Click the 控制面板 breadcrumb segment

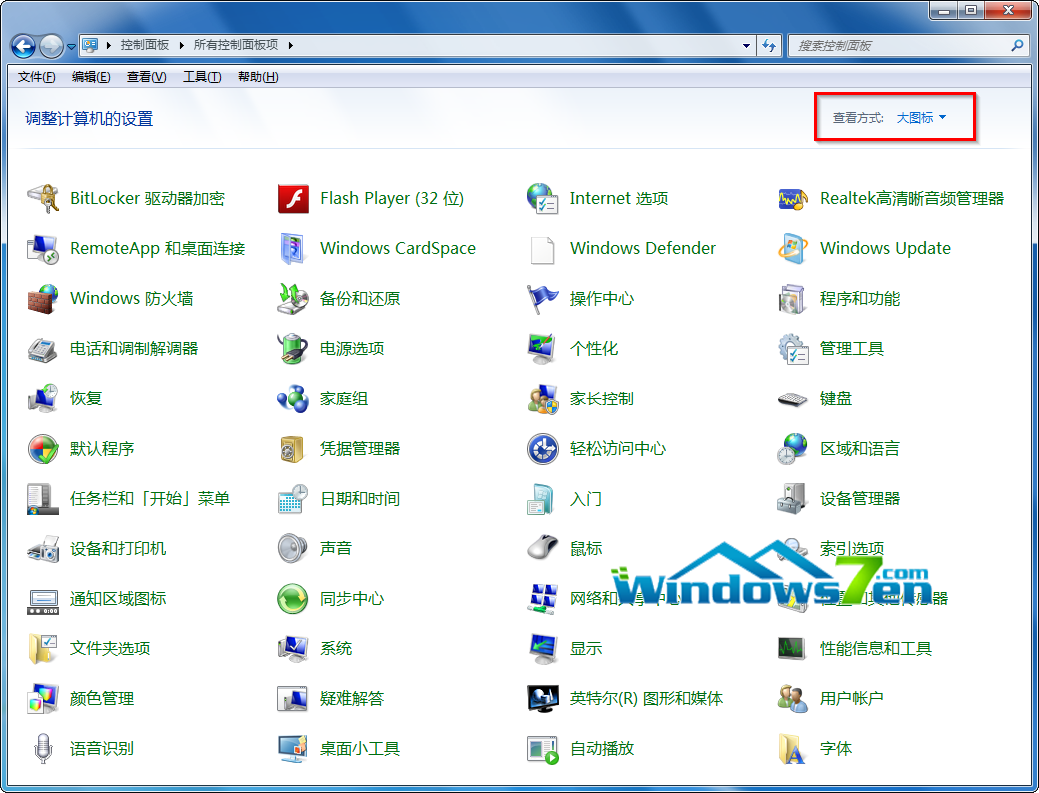144,45
